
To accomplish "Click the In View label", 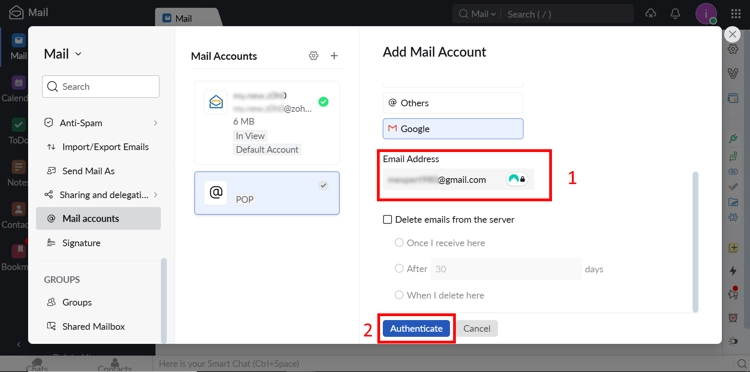I will (250, 136).
